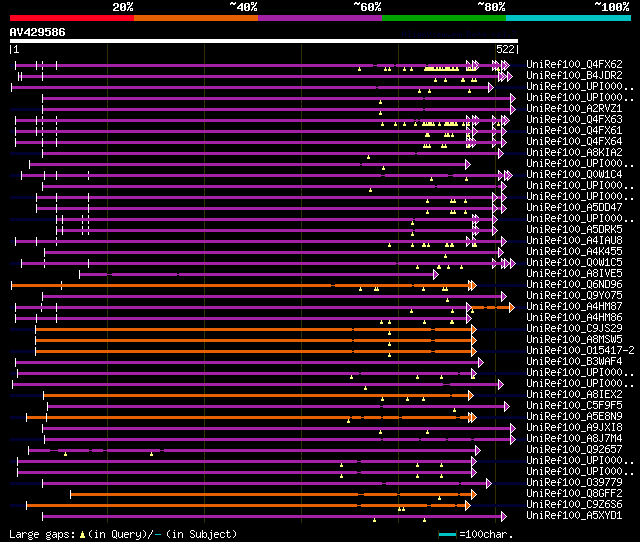The width and height of the screenshot is (640, 542).
Task: Open hit UniRef100_C9JS29
Action: [x=574, y=329]
